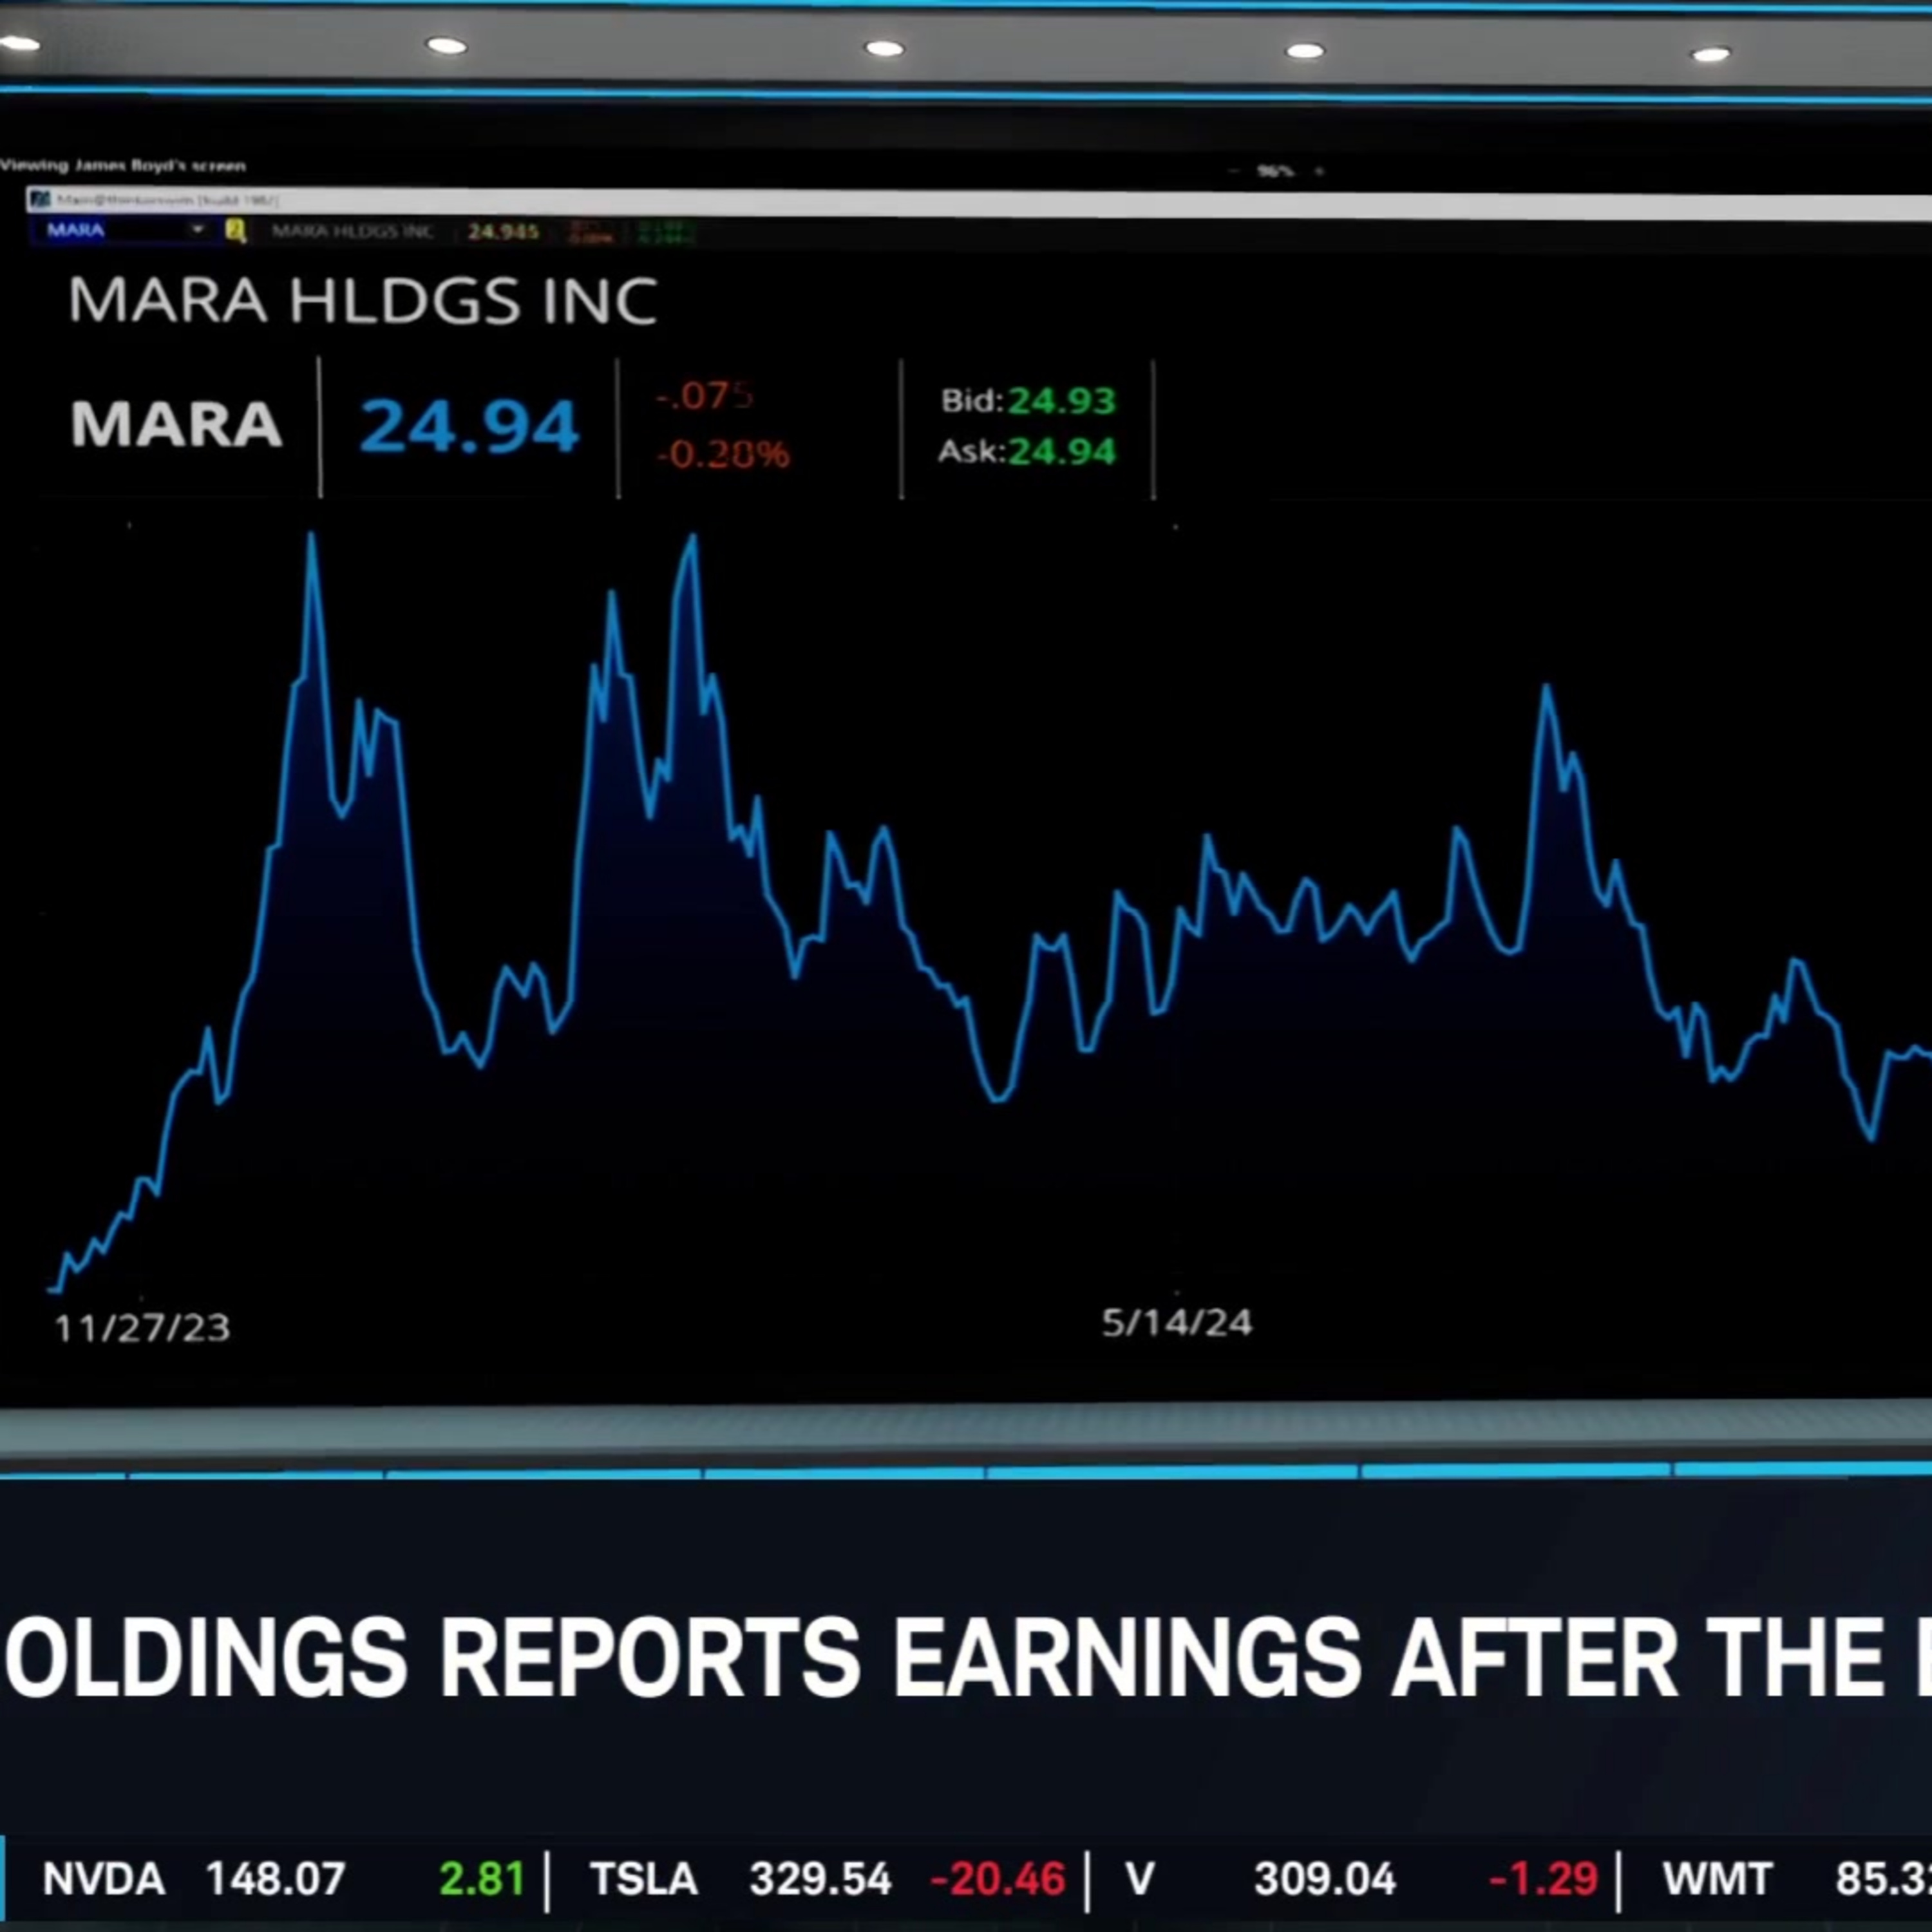
Task: Click the -0.28% percent change
Action: click(723, 455)
